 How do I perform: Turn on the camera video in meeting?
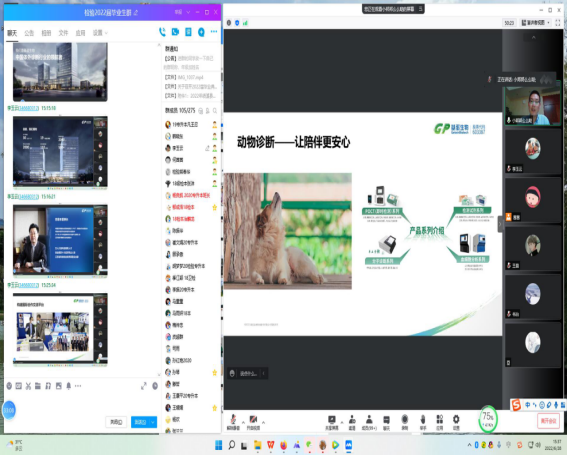click(253, 422)
